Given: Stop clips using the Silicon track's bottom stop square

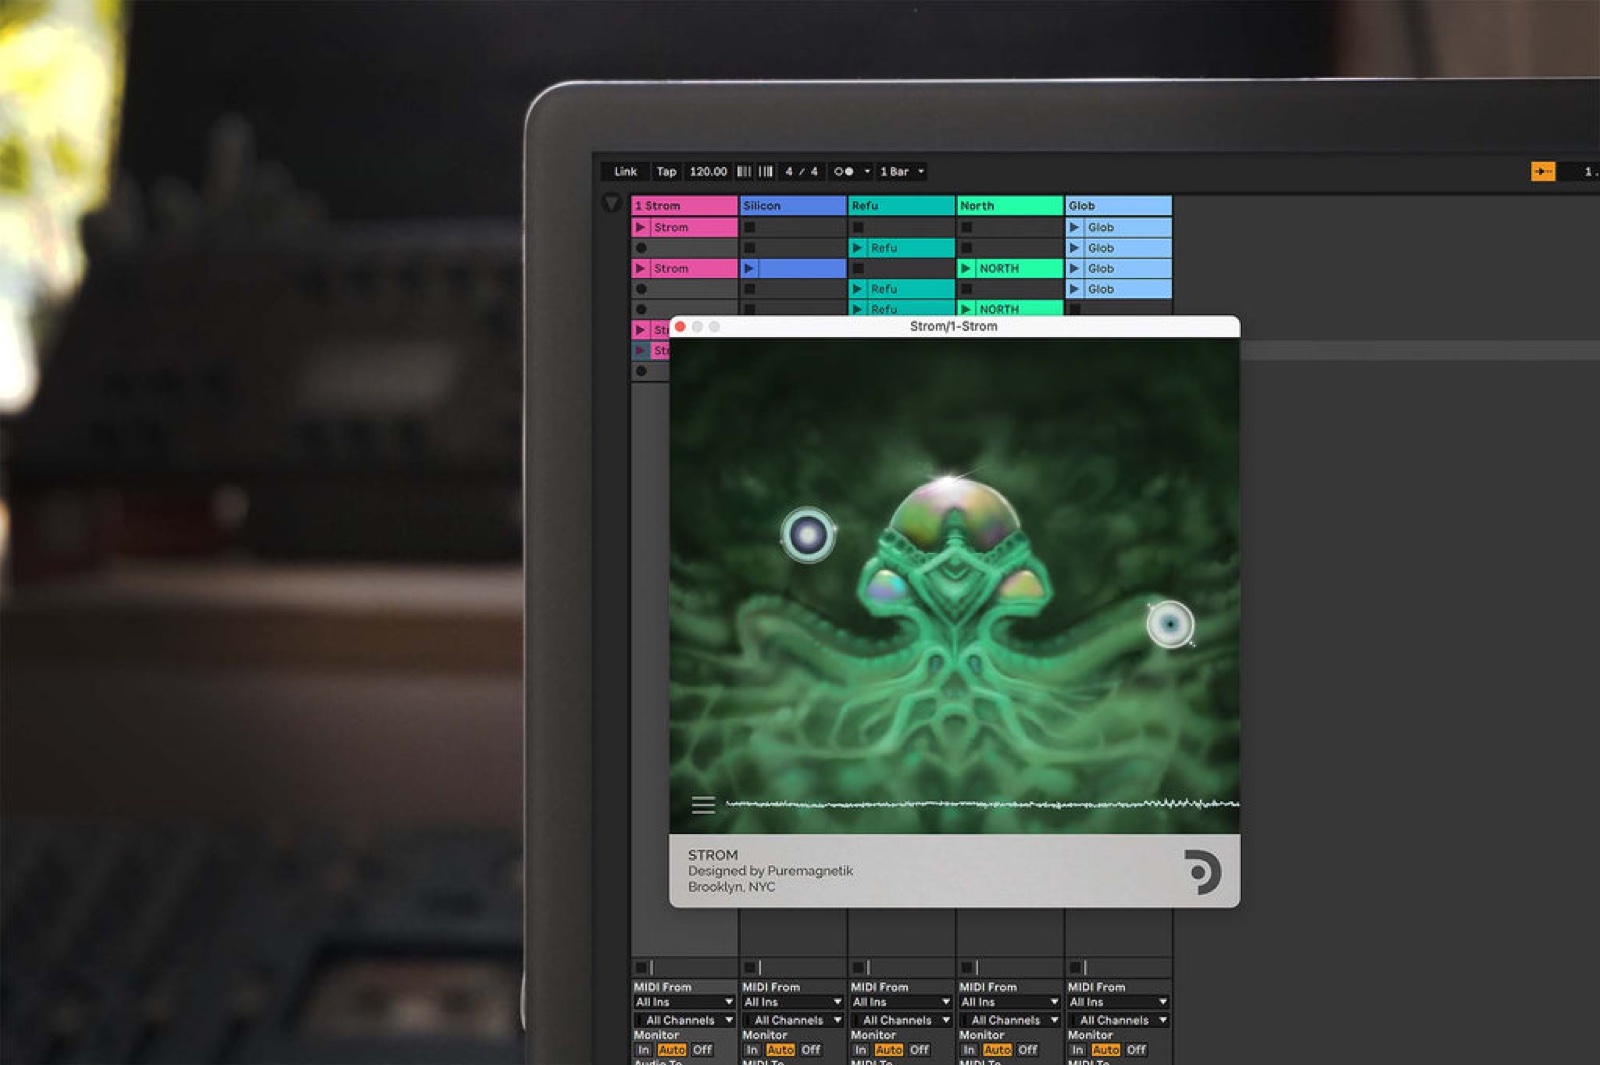Looking at the screenshot, I should pyautogui.click(x=749, y=968).
